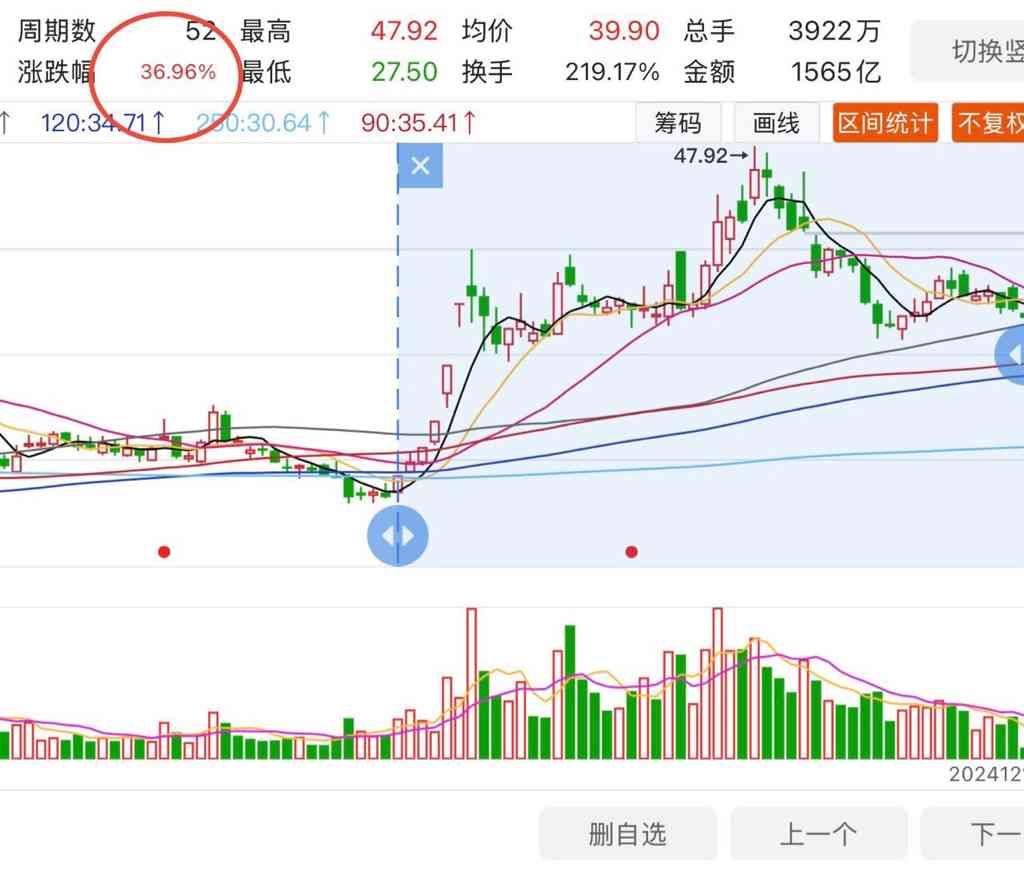Select the 画线 drawing tool
Screen dimensions: 1024x877
click(x=776, y=124)
